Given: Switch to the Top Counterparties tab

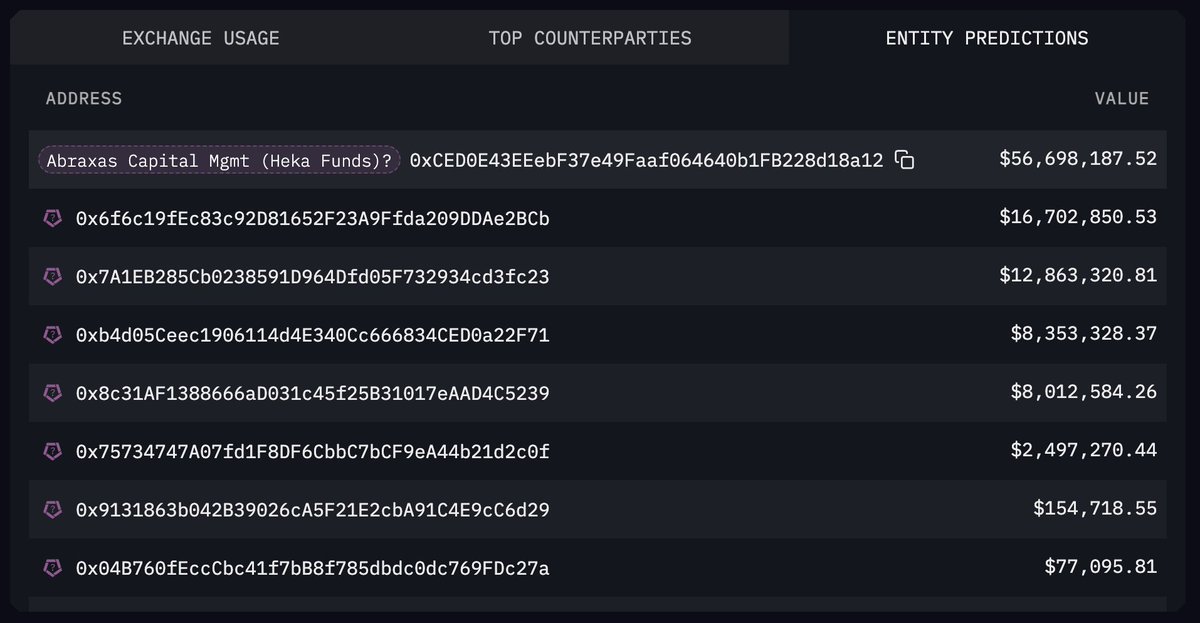Looking at the screenshot, I should [x=590, y=38].
